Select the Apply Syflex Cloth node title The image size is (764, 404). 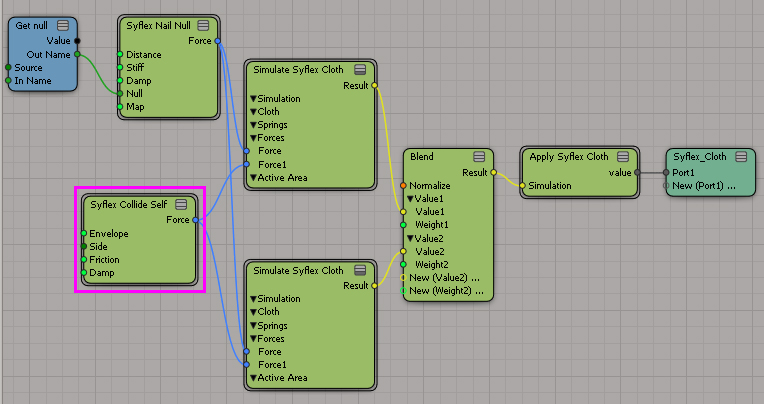(x=569, y=157)
